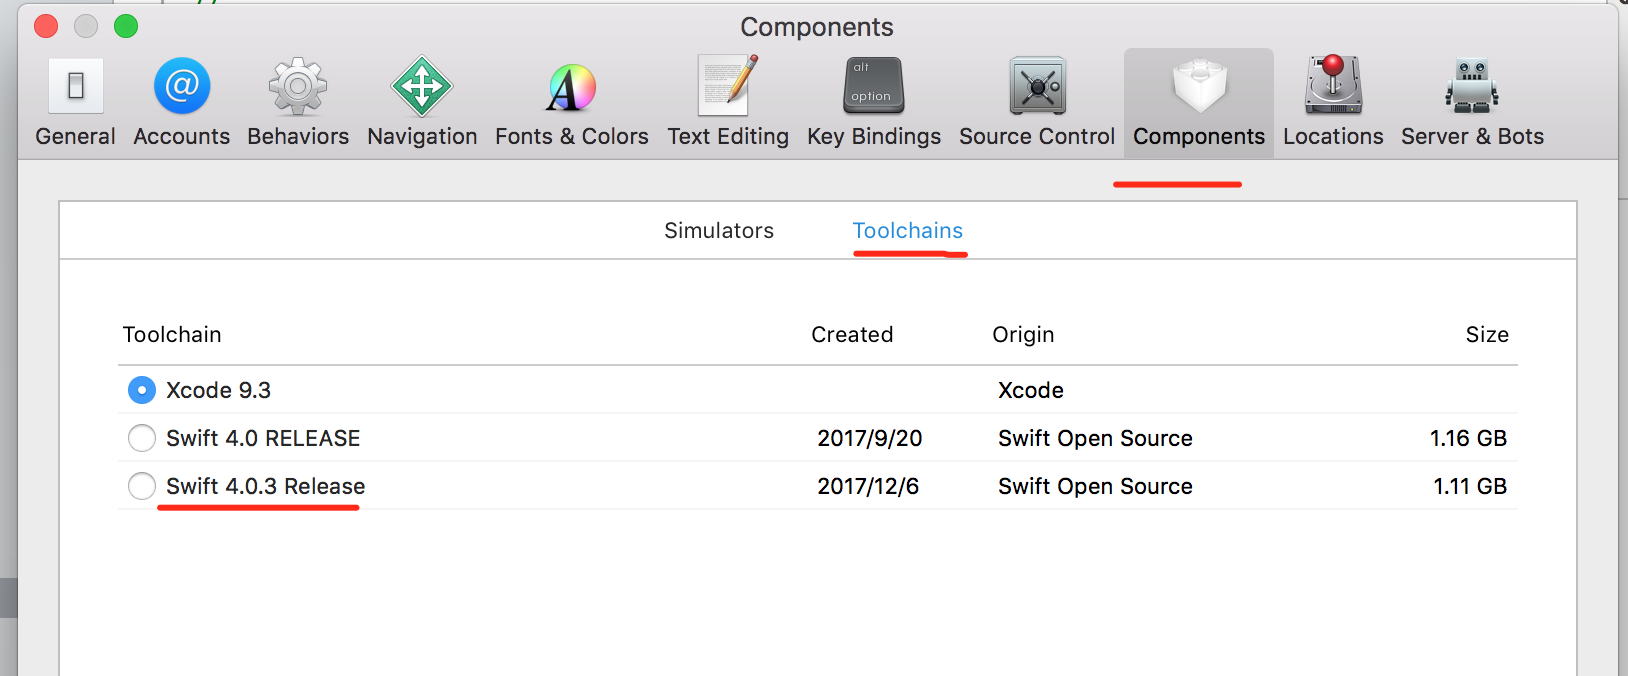This screenshot has width=1628, height=676.
Task: Switch to the Toolchains tab
Action: pyautogui.click(x=908, y=231)
